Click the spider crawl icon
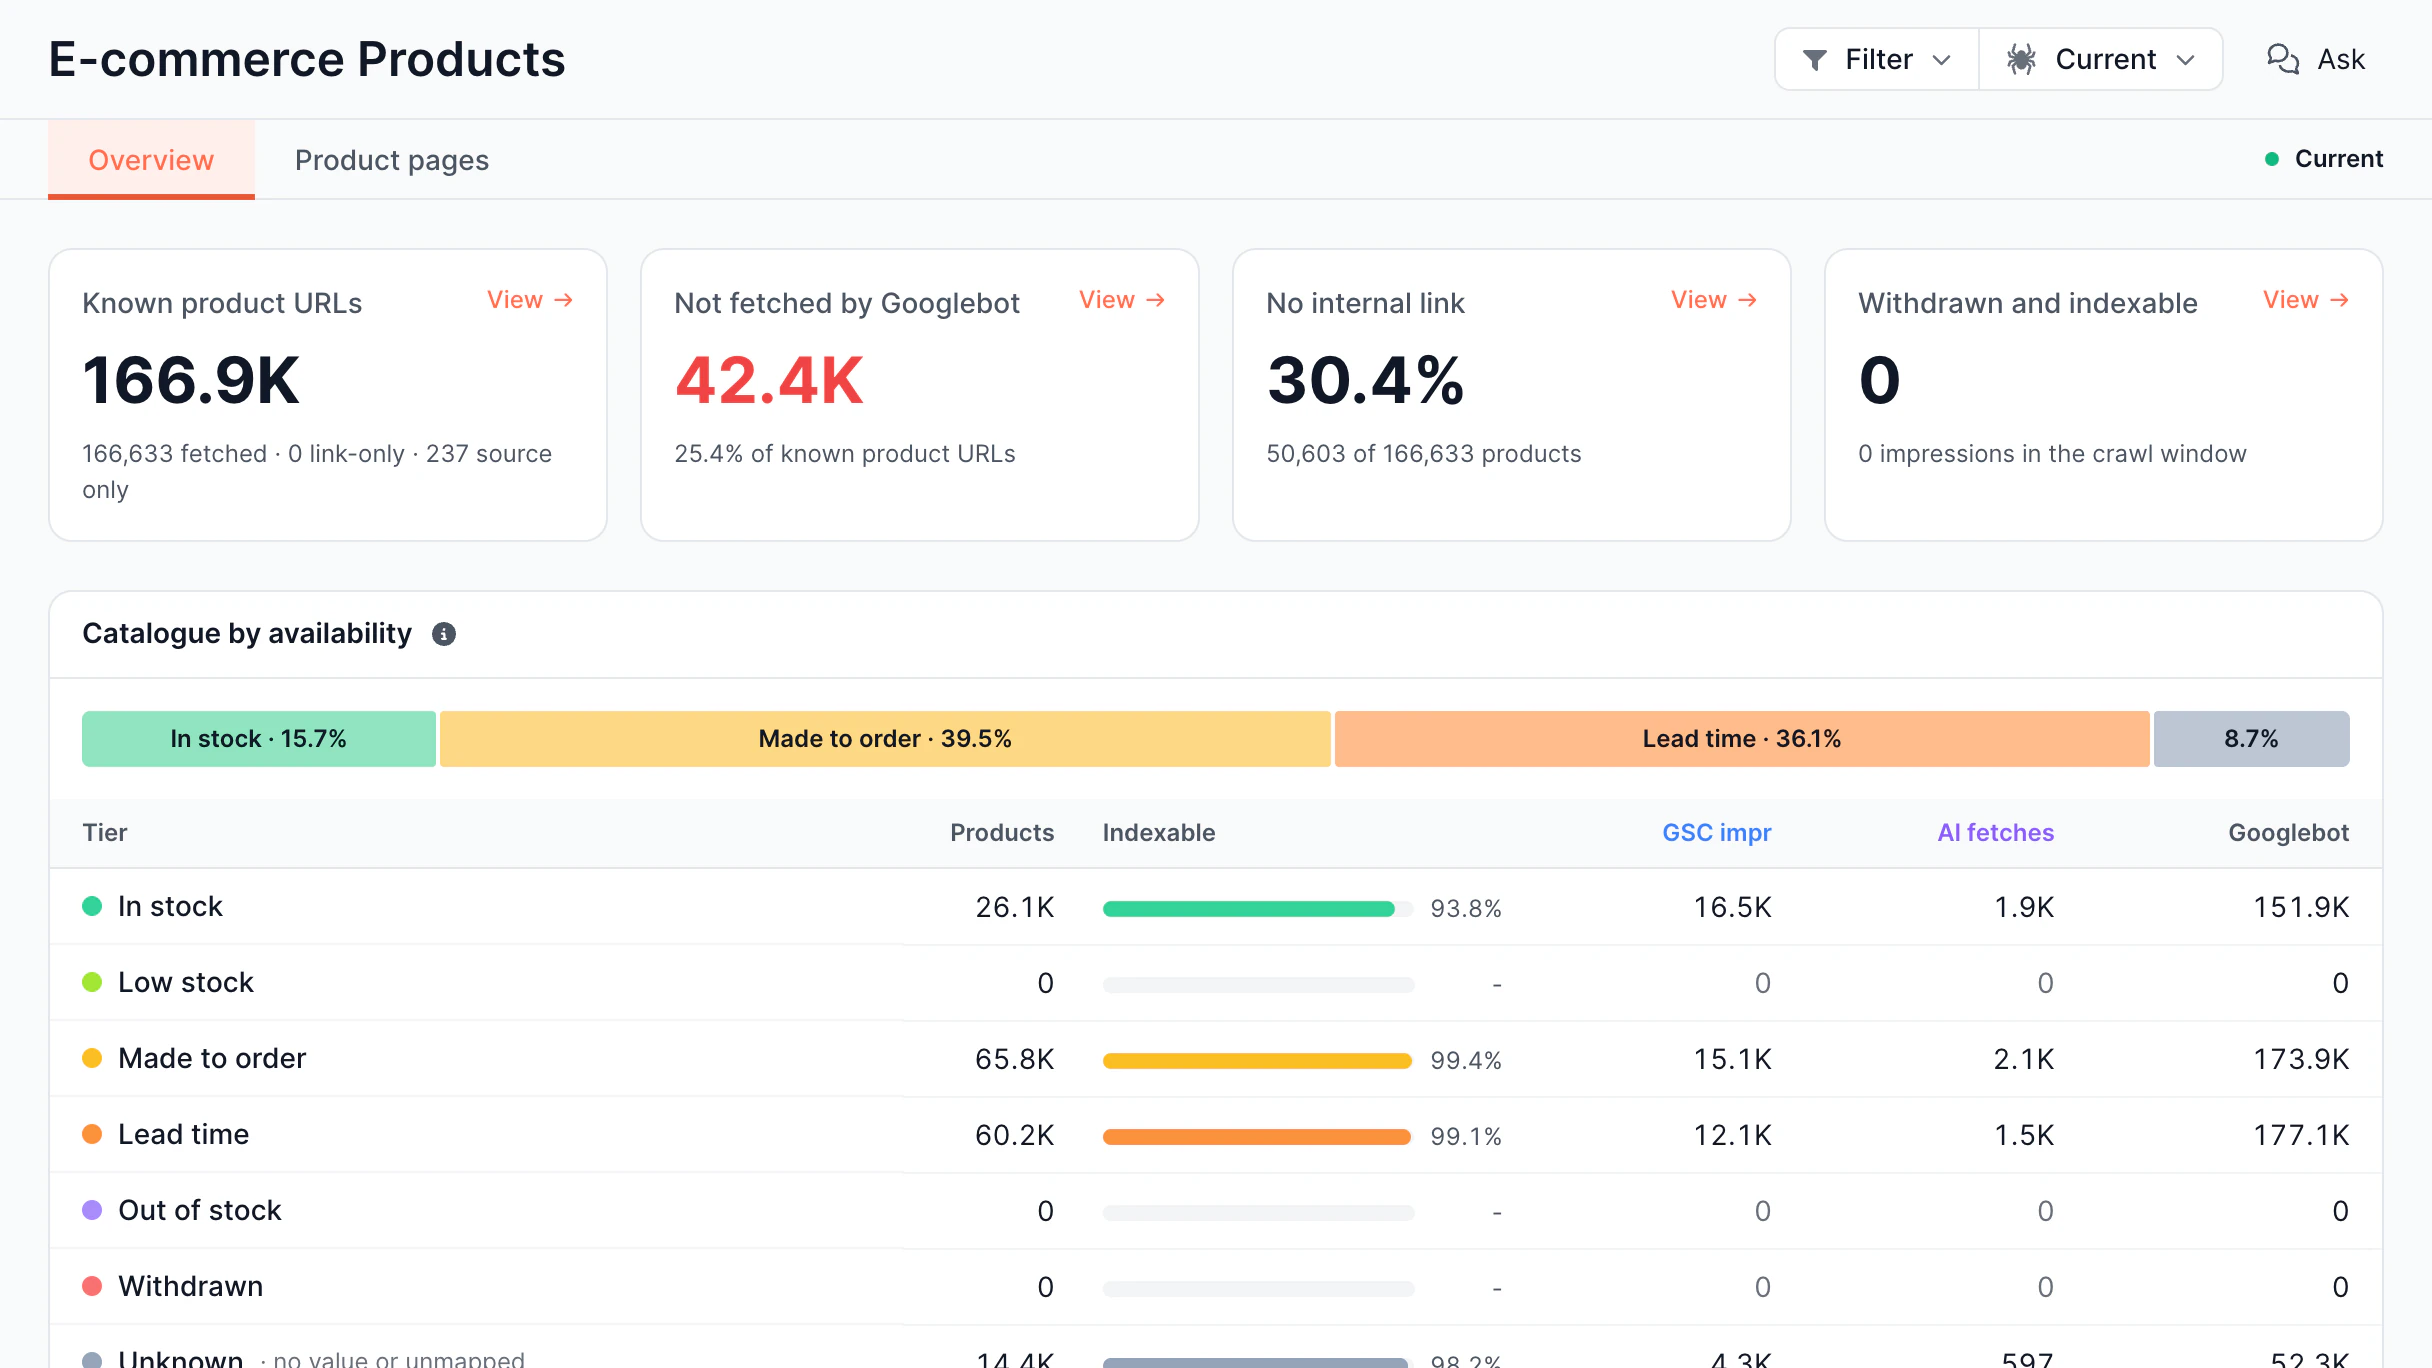2432x1368 pixels. (2021, 60)
